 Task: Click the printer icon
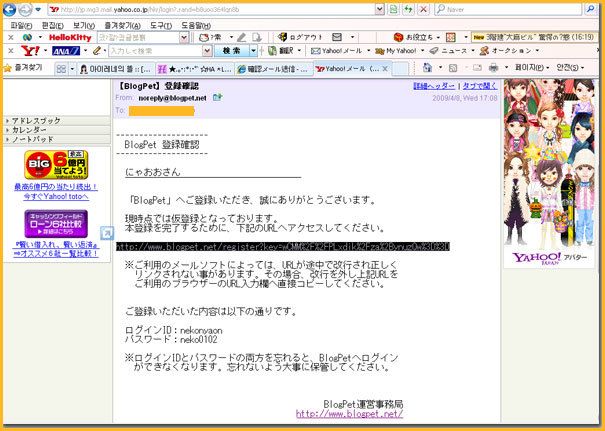point(493,68)
